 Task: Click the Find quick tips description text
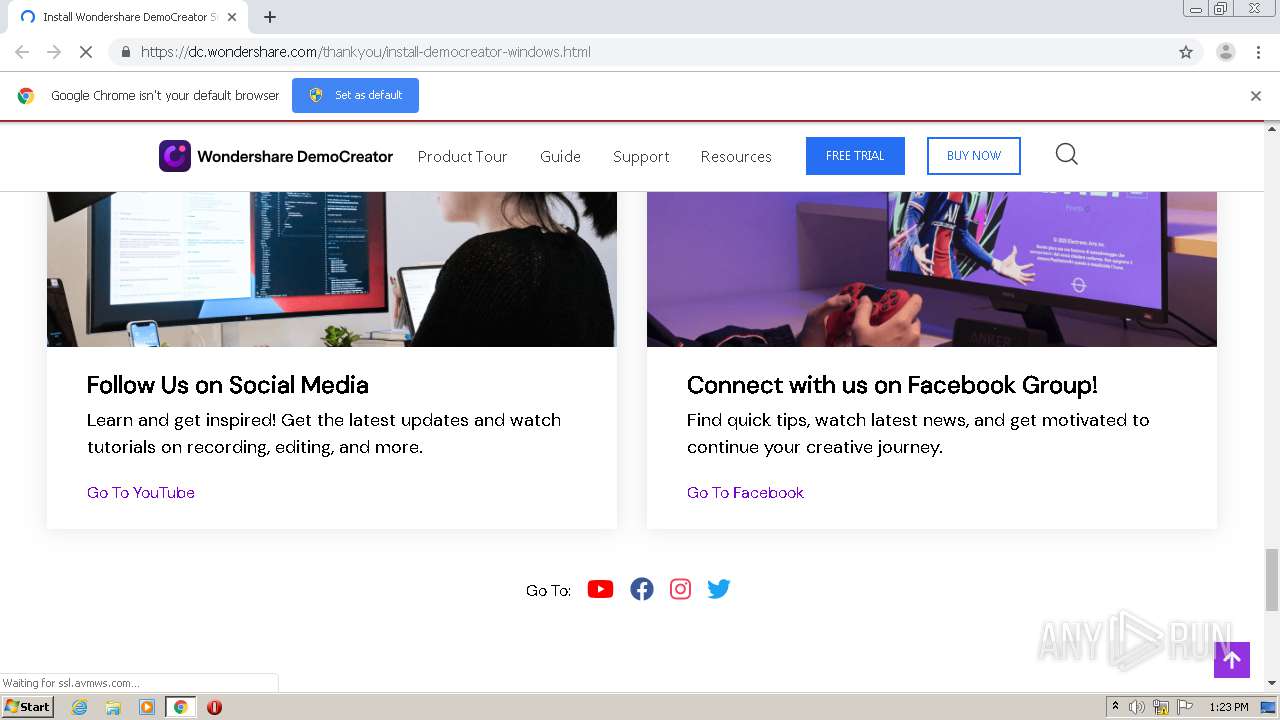pos(918,433)
